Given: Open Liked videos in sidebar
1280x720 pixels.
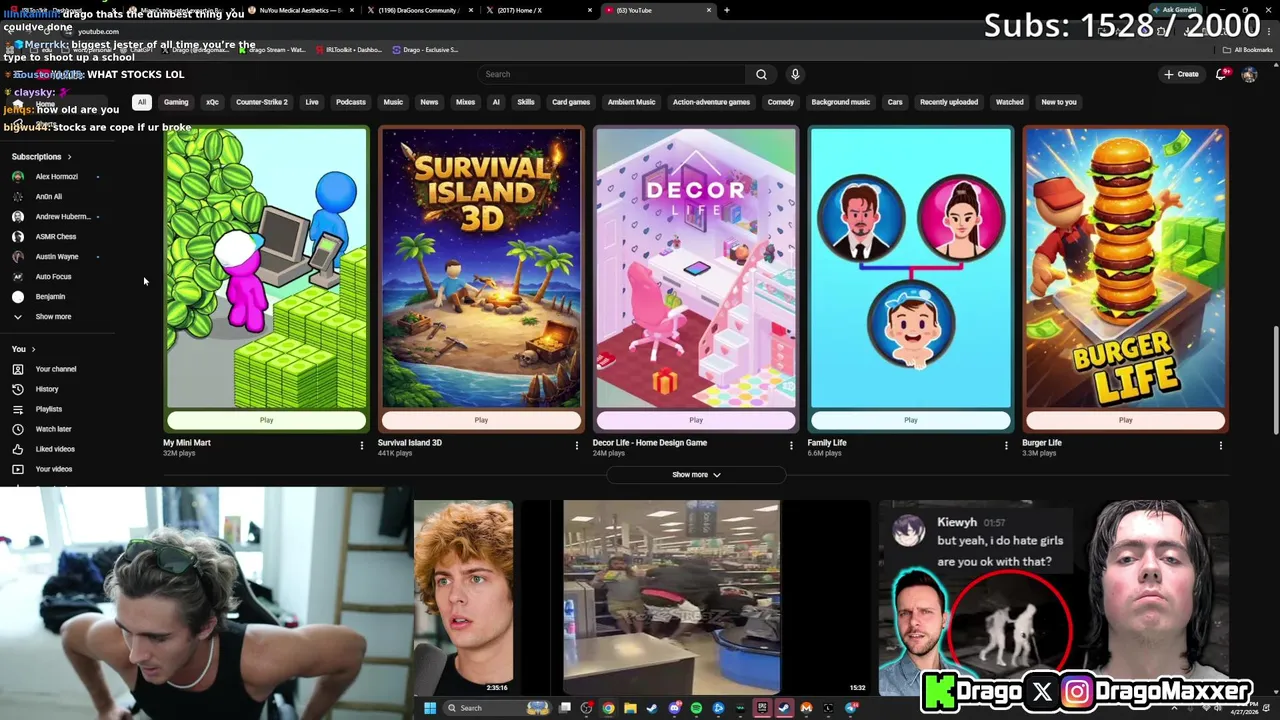Looking at the screenshot, I should pos(55,449).
